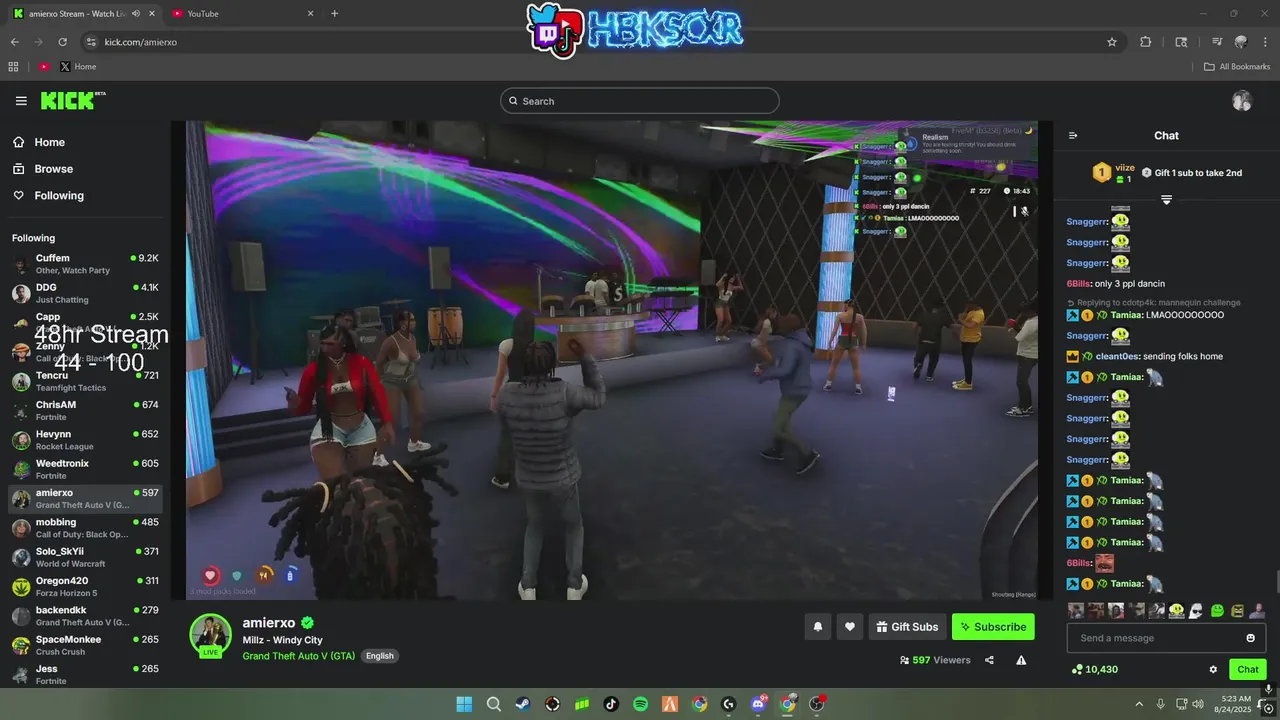Click the green frog emote in the quick emote row
1280x720 pixels.
(1217, 610)
